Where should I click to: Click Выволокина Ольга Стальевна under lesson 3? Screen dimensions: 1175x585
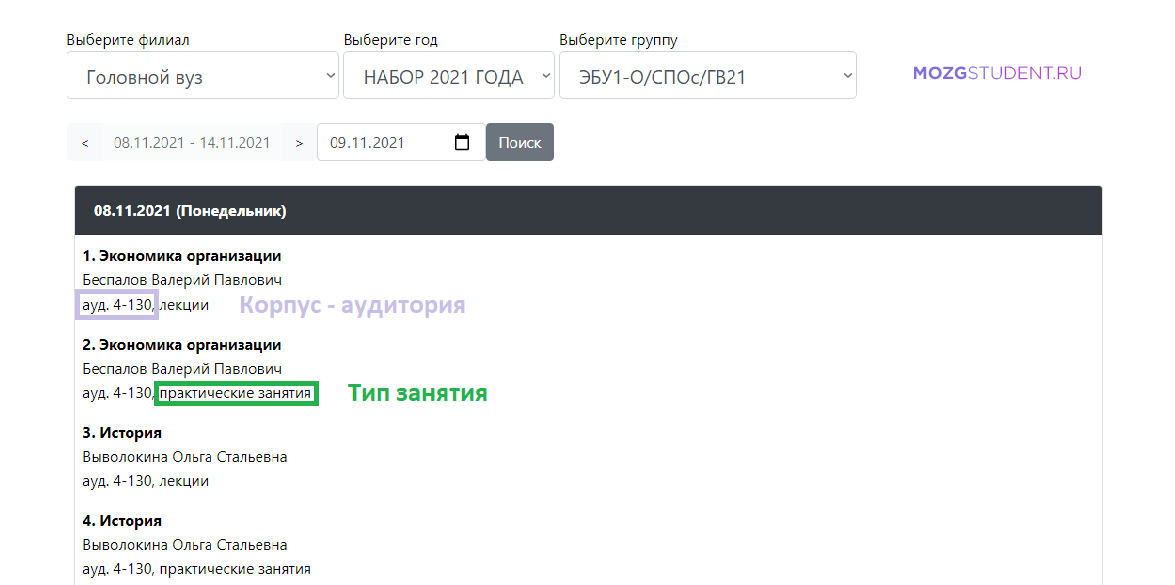(185, 457)
